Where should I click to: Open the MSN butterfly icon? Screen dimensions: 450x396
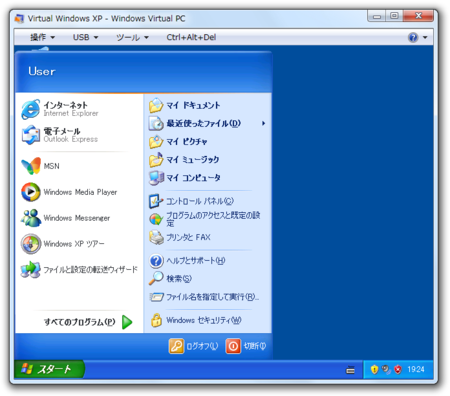click(31, 166)
